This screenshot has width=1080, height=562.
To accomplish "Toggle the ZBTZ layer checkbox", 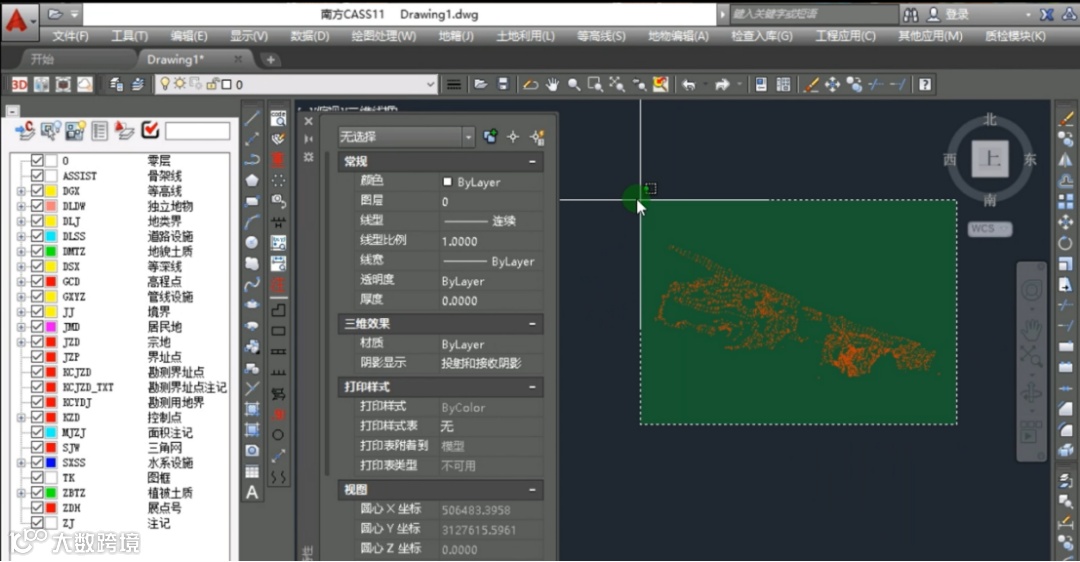I will [37, 493].
